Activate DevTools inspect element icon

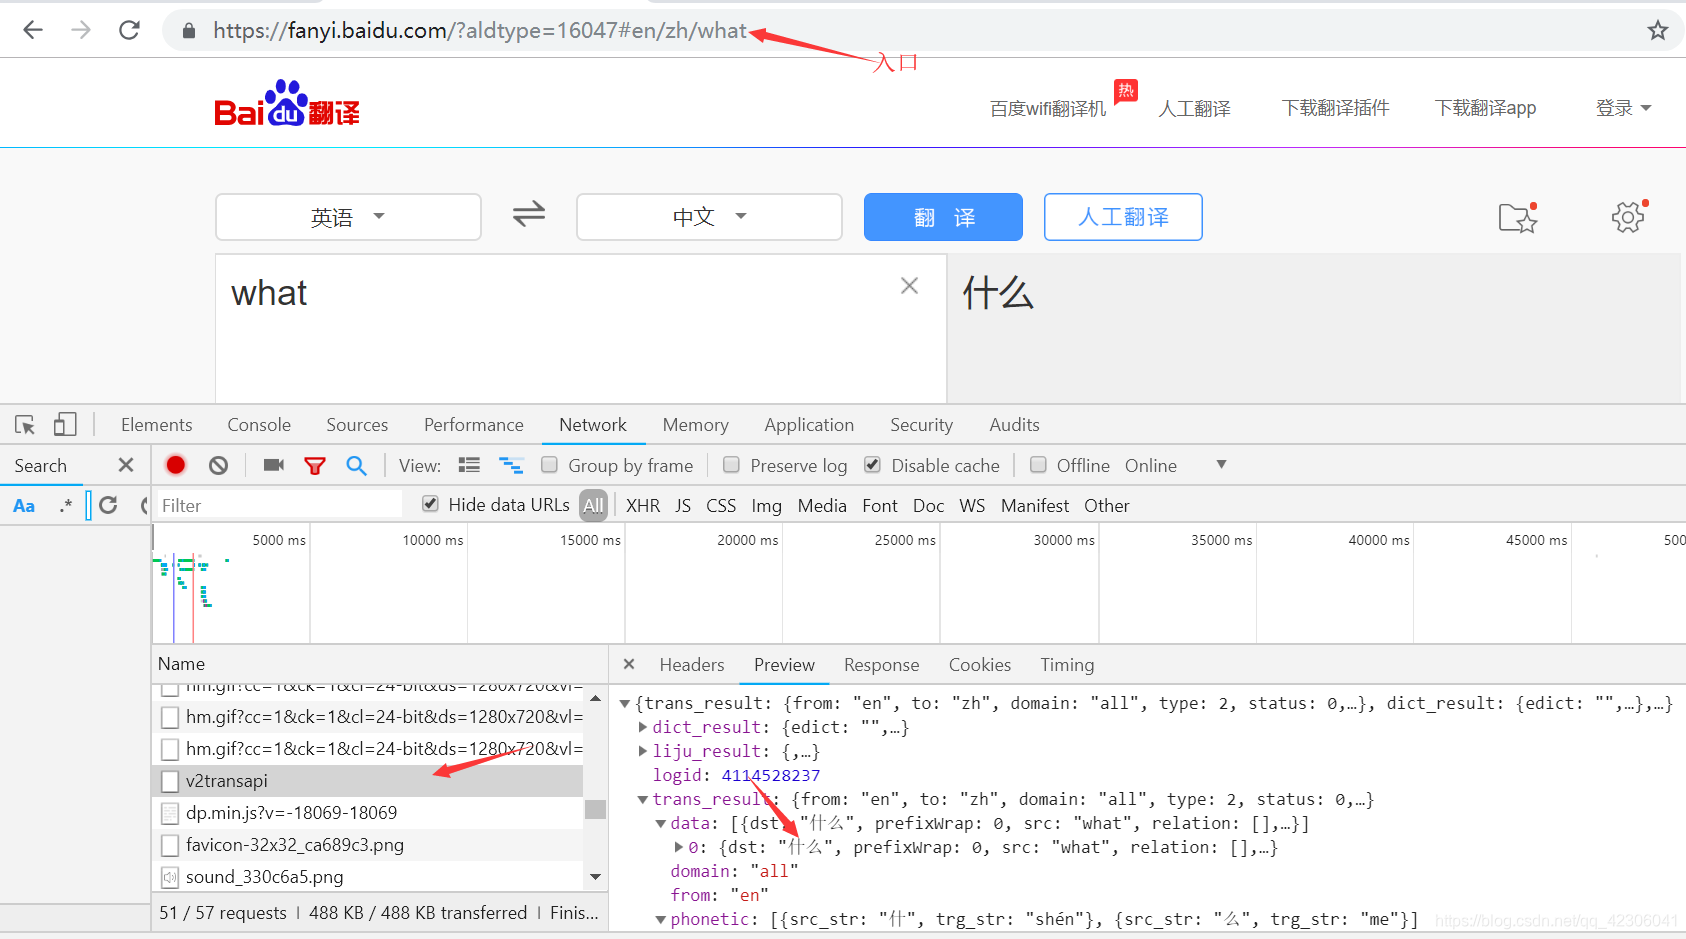[x=25, y=425]
